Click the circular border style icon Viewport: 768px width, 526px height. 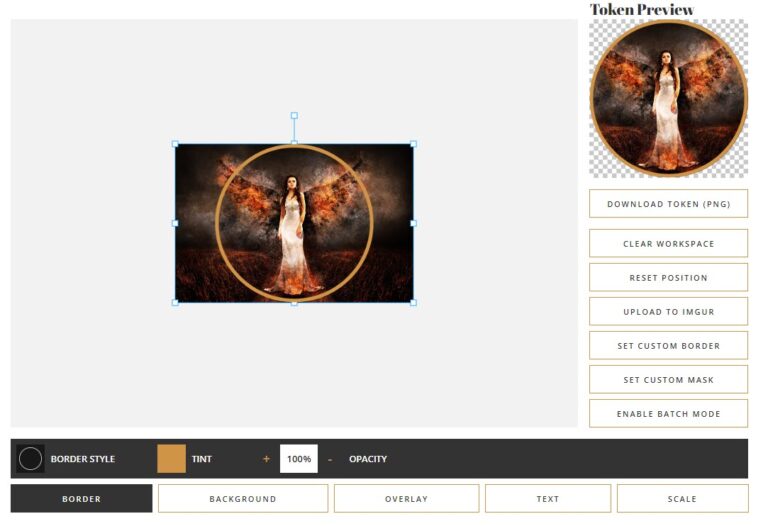tap(31, 459)
